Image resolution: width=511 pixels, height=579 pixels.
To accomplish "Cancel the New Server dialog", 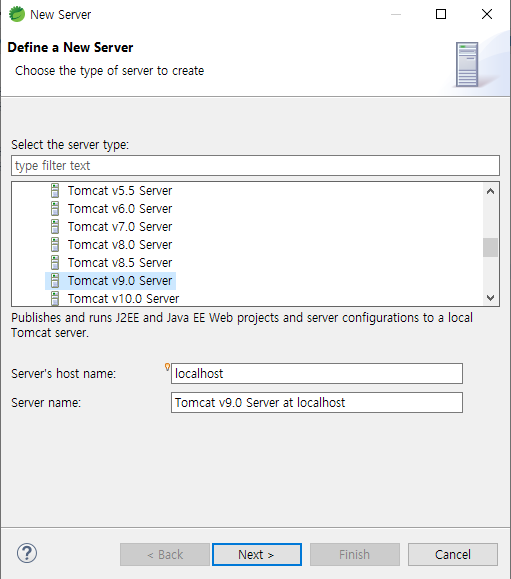I will pos(453,554).
